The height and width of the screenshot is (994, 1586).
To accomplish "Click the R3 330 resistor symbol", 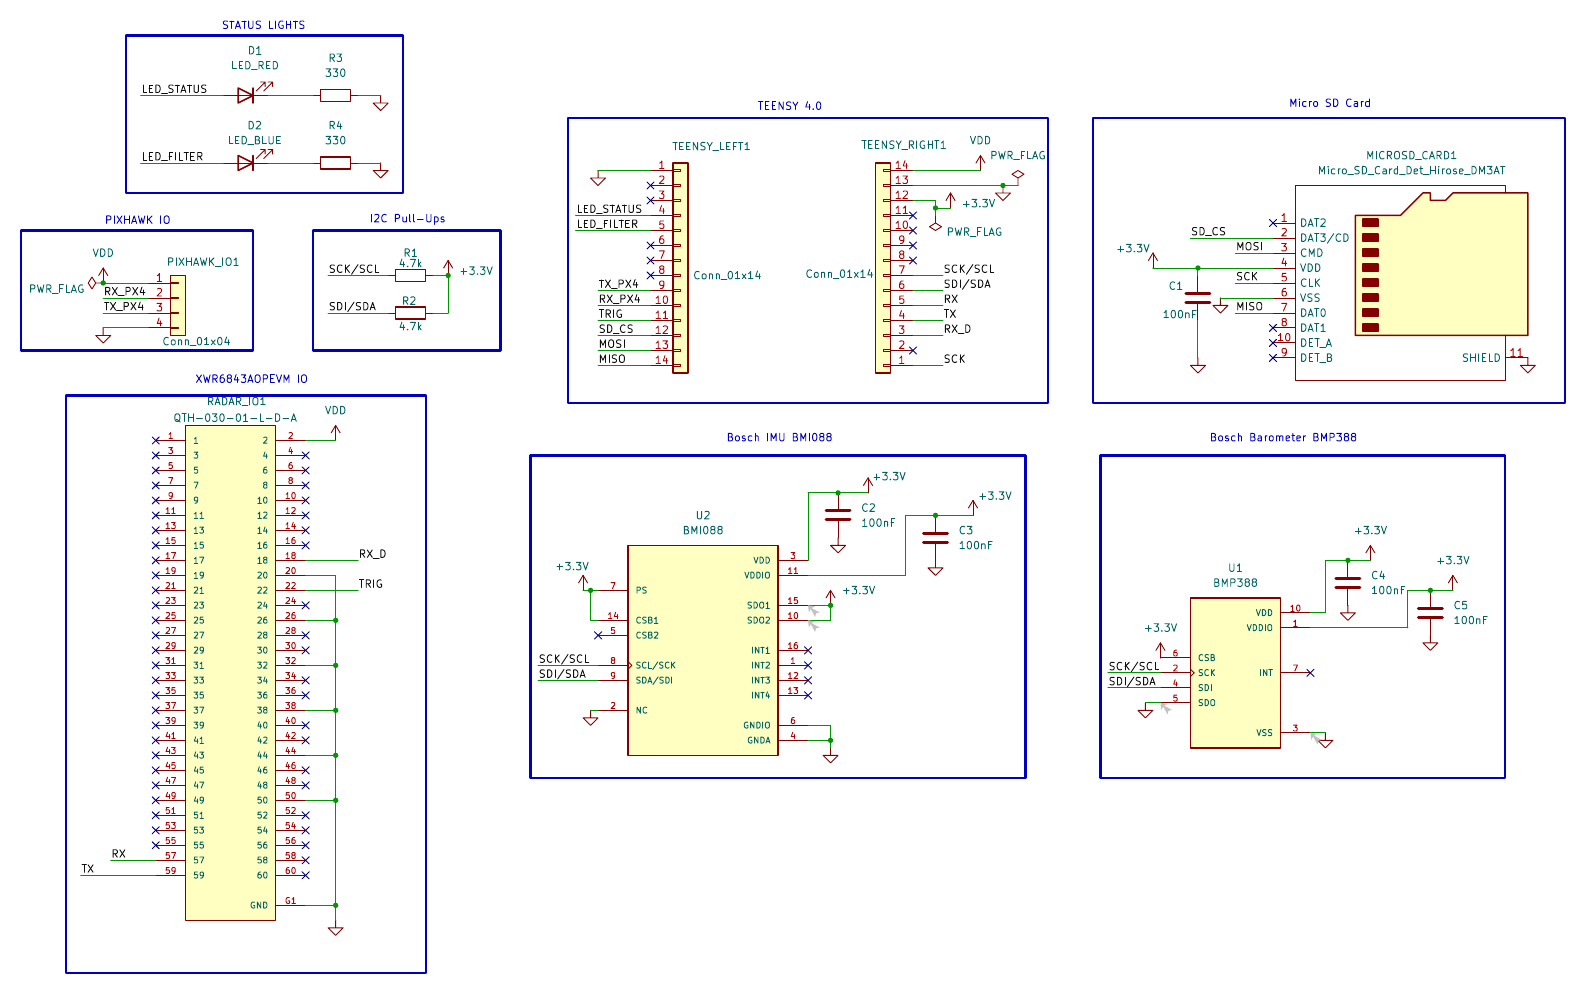I will click(335, 96).
